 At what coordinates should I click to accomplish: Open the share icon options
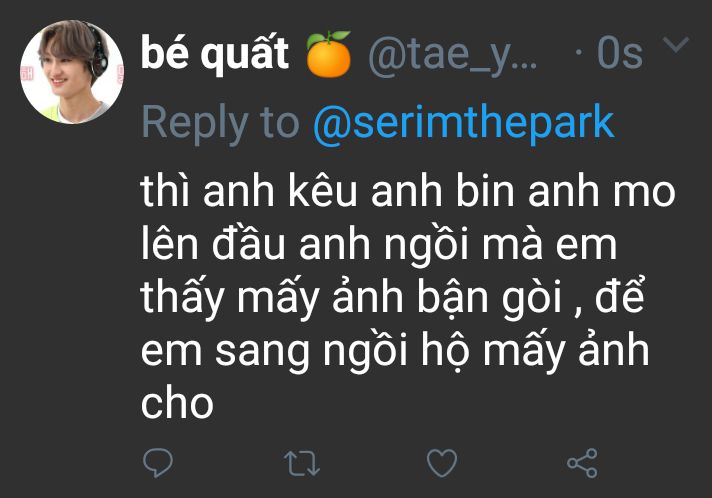583,463
